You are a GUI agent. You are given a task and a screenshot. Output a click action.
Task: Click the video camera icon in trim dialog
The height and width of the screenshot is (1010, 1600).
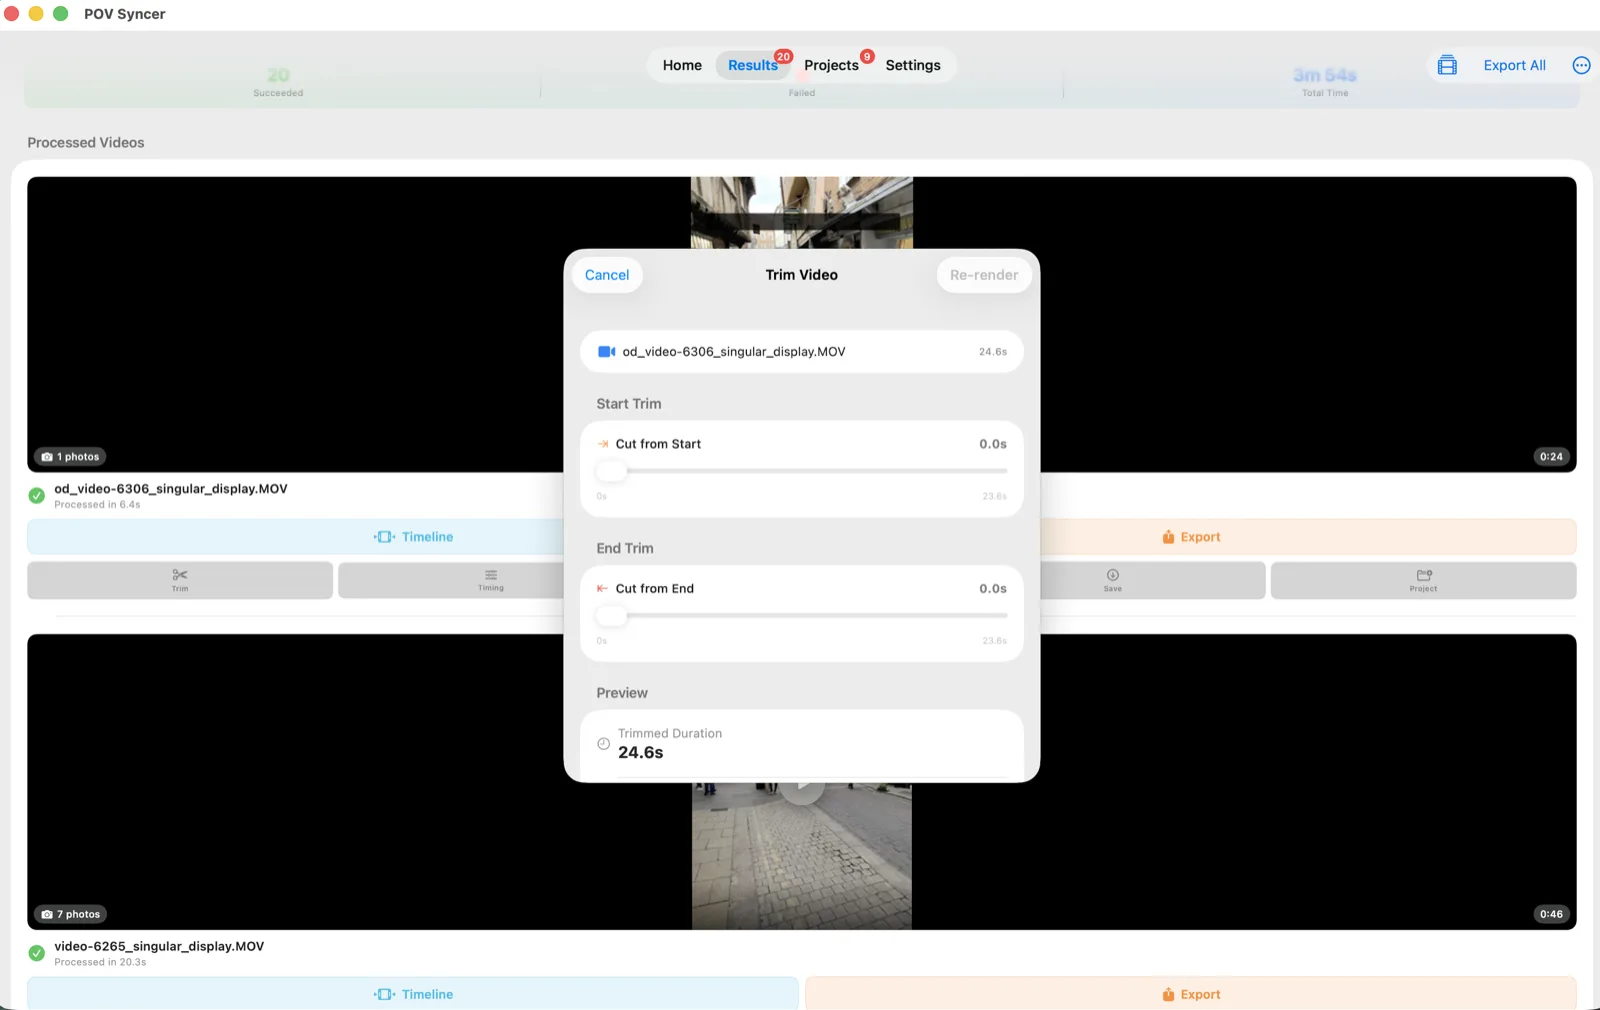[x=606, y=352]
